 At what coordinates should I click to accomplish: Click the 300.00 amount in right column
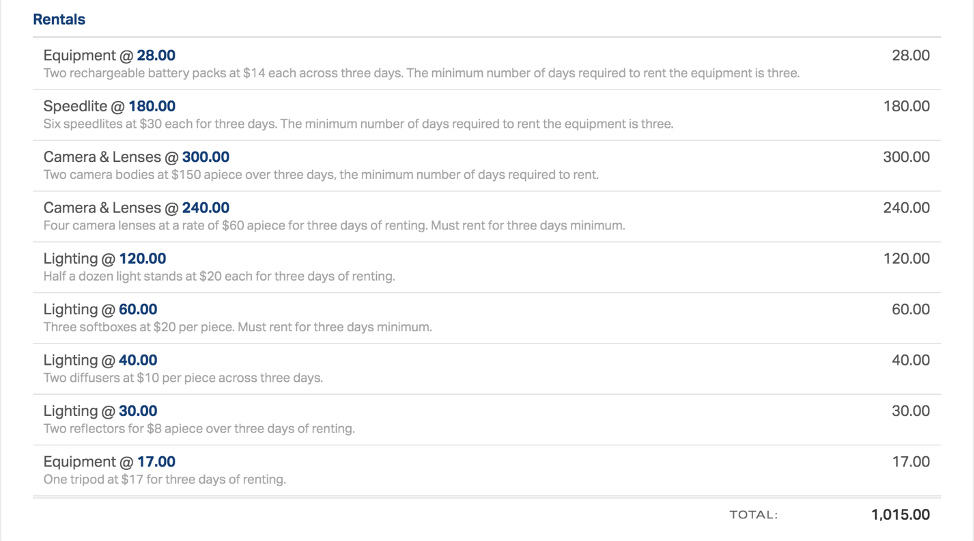coord(906,157)
